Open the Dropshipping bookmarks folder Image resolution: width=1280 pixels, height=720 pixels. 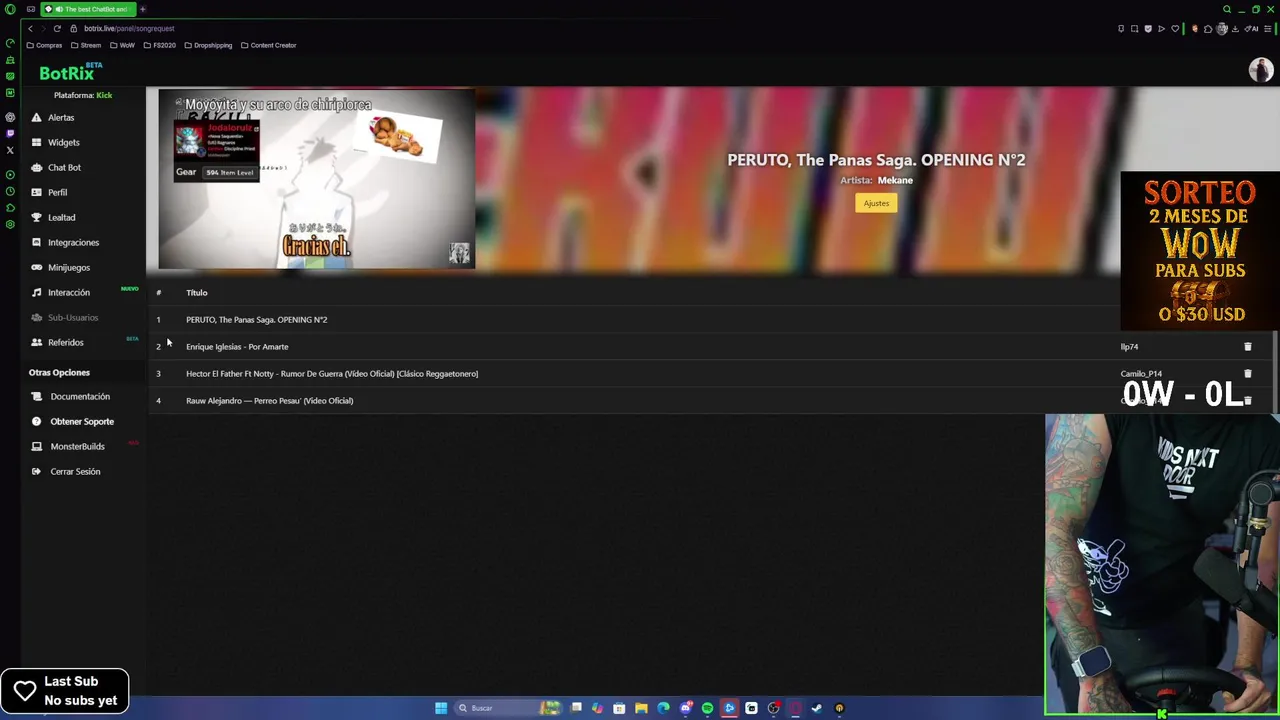208,45
